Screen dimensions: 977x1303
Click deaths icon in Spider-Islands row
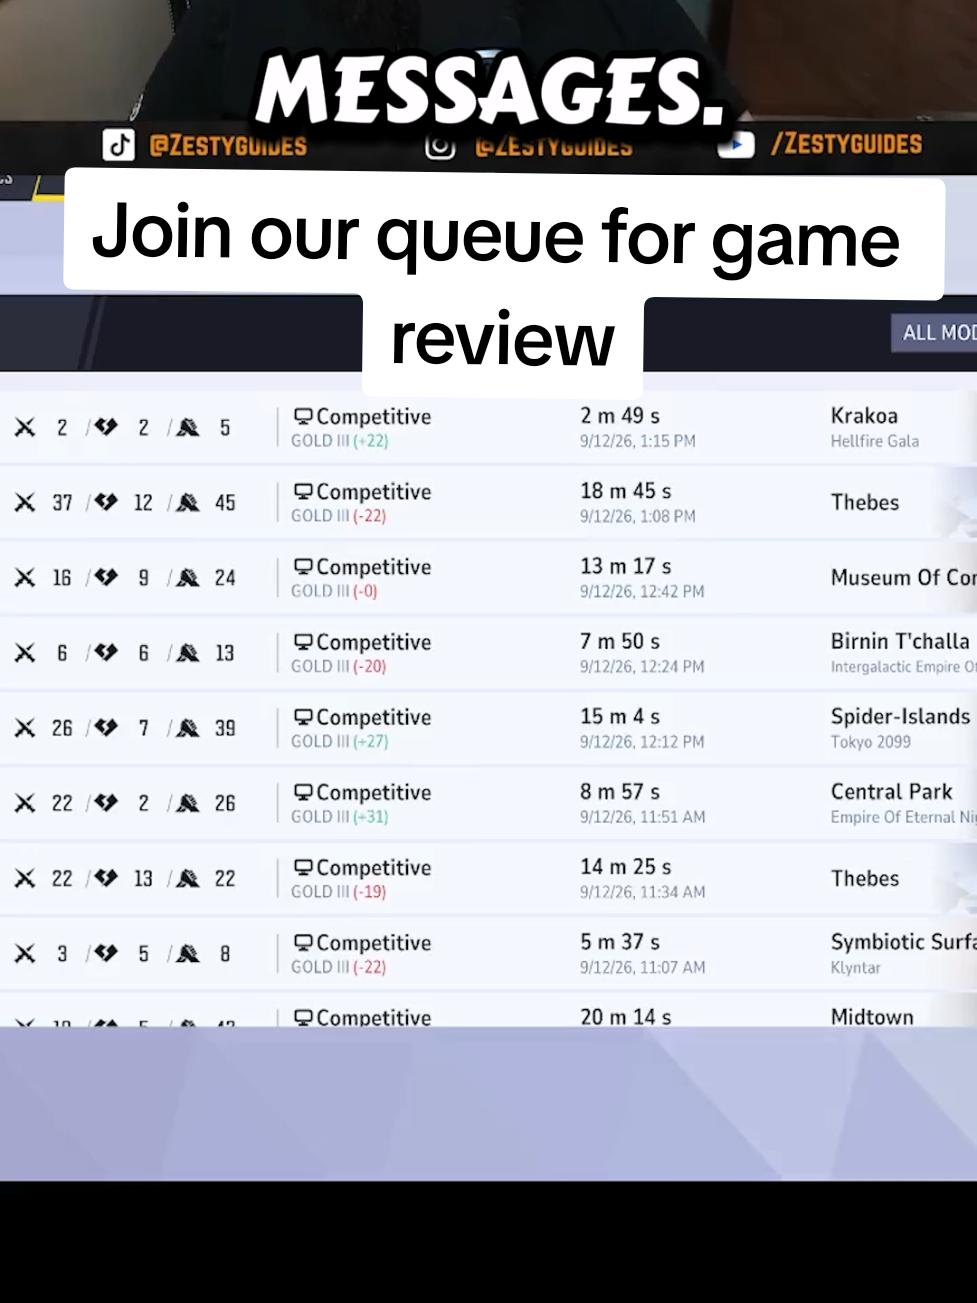[106, 728]
